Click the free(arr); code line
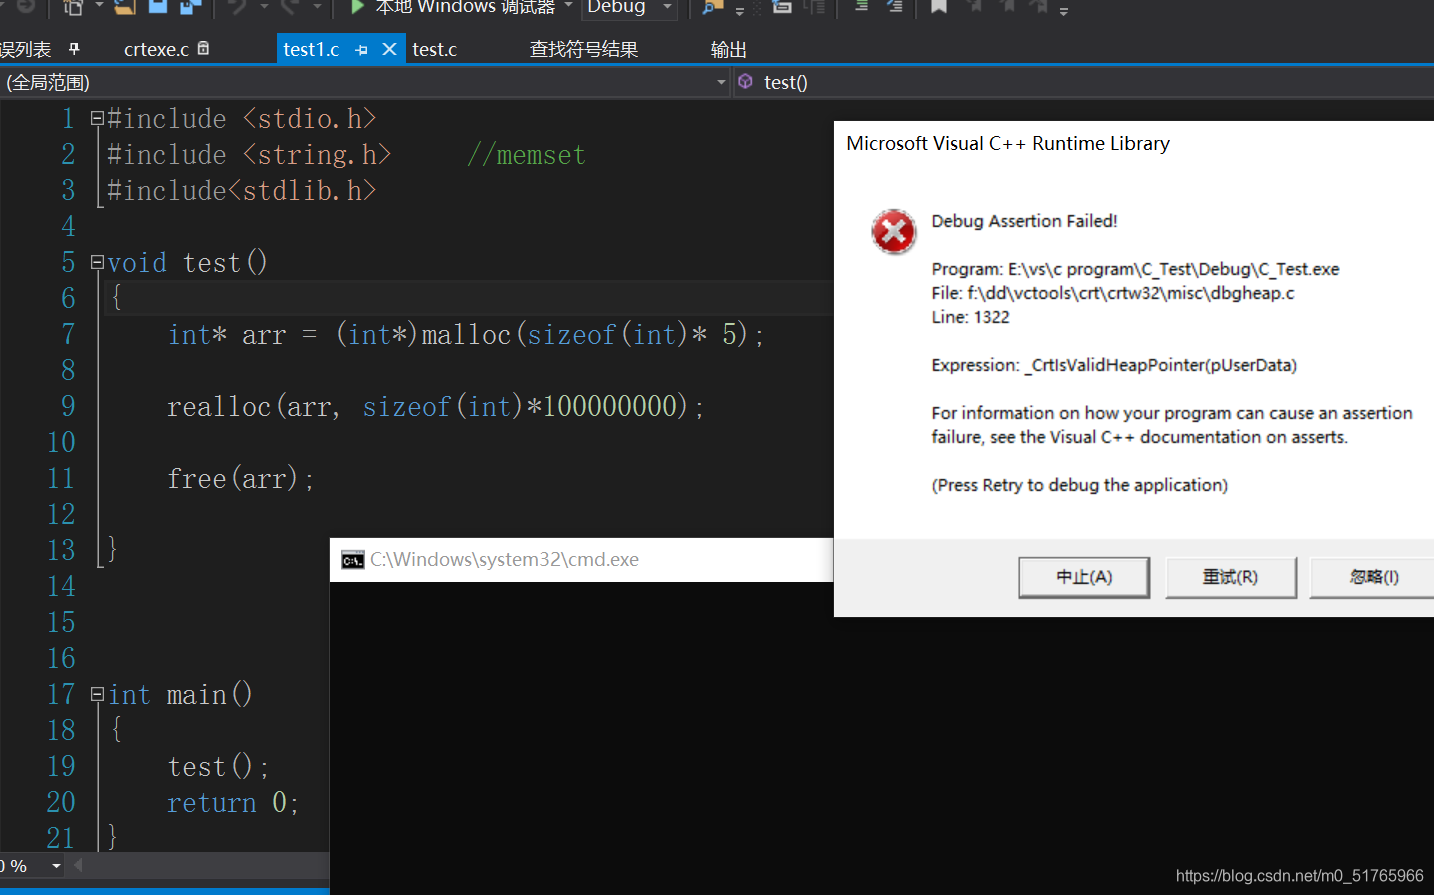This screenshot has width=1434, height=895. pyautogui.click(x=241, y=478)
